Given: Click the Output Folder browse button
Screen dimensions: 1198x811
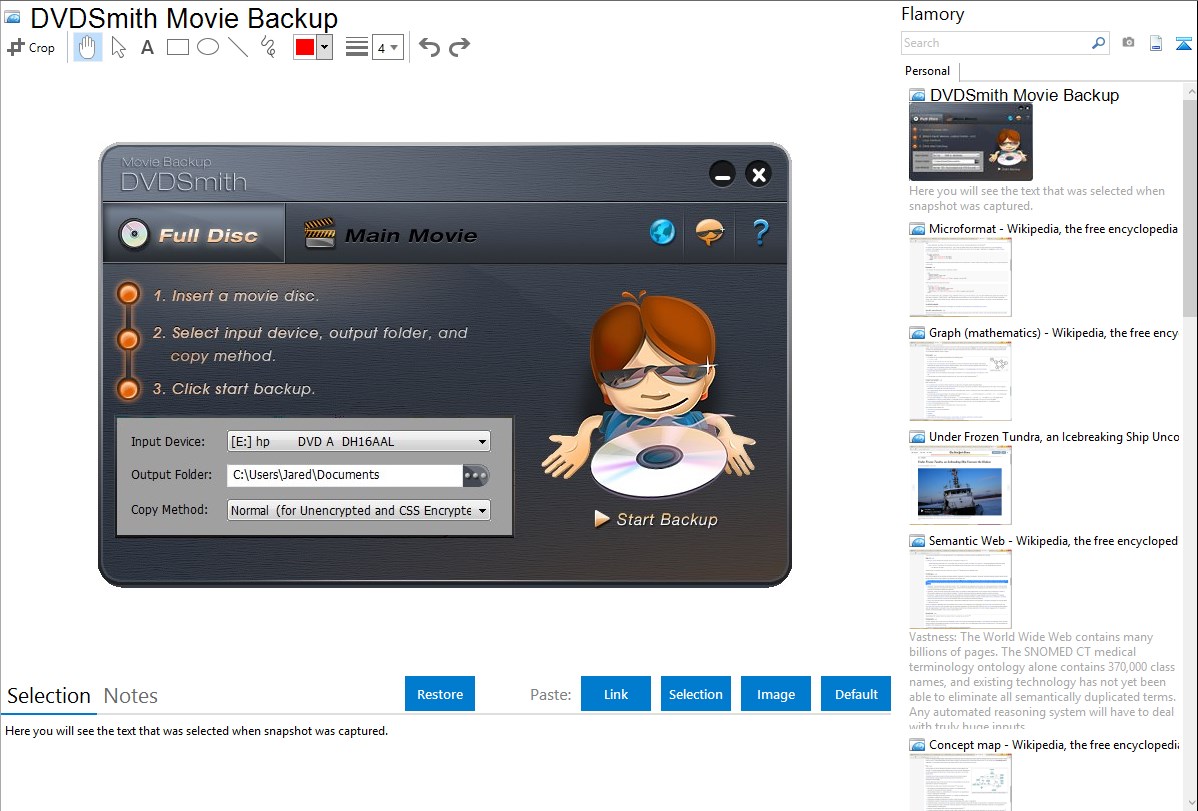Looking at the screenshot, I should (475, 475).
